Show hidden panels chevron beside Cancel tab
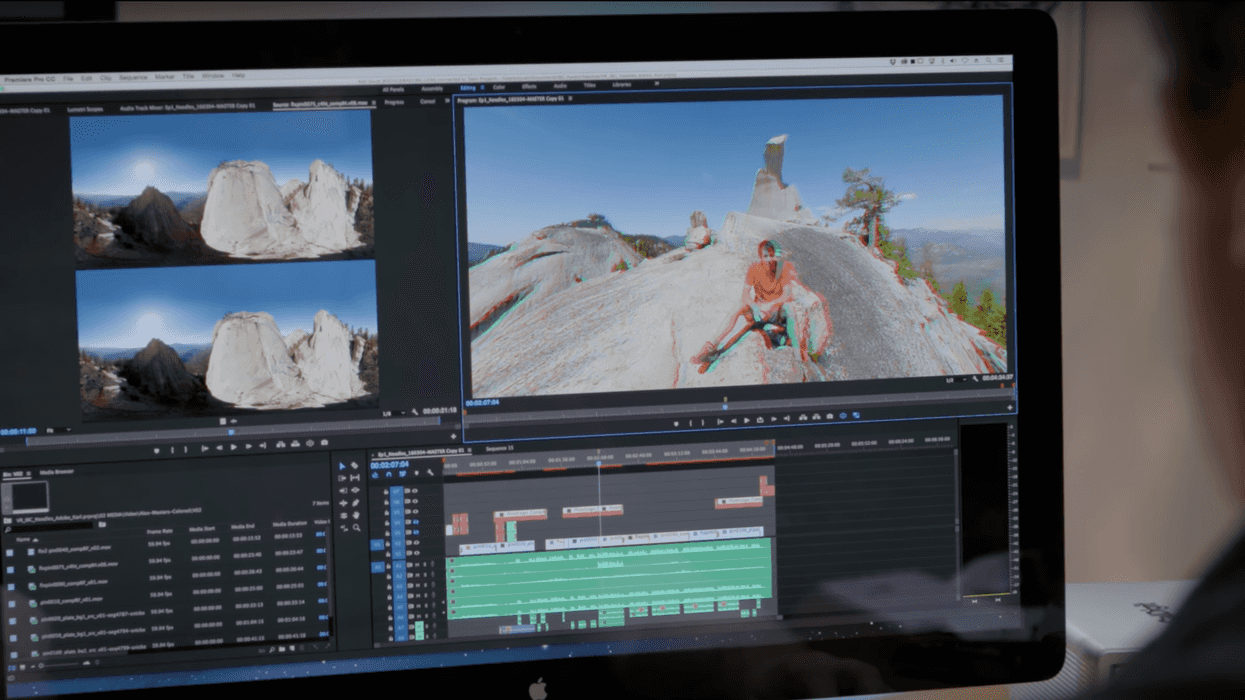Screen dimensions: 1245x700 coord(447,100)
